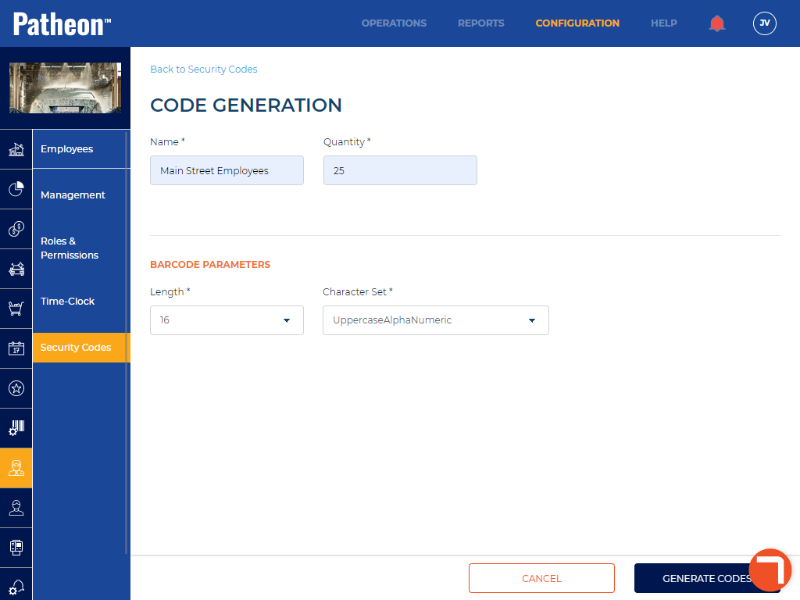This screenshot has width=800, height=600.
Task: Open the coins pricing icon
Action: [x=16, y=229]
